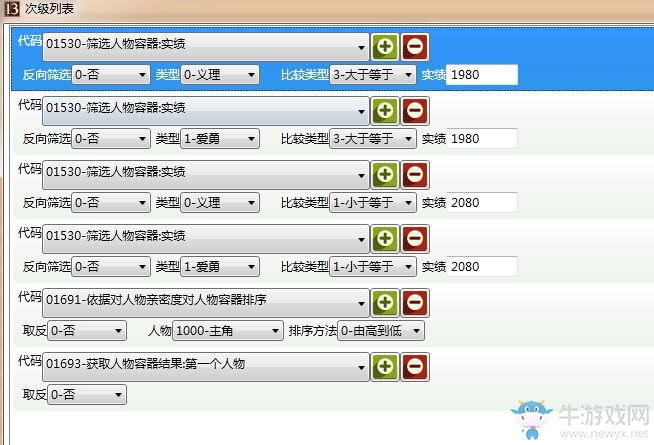Click the 实绩 2080 field in the 义理 row
Image resolution: width=654 pixels, height=445 pixels.
pos(482,203)
